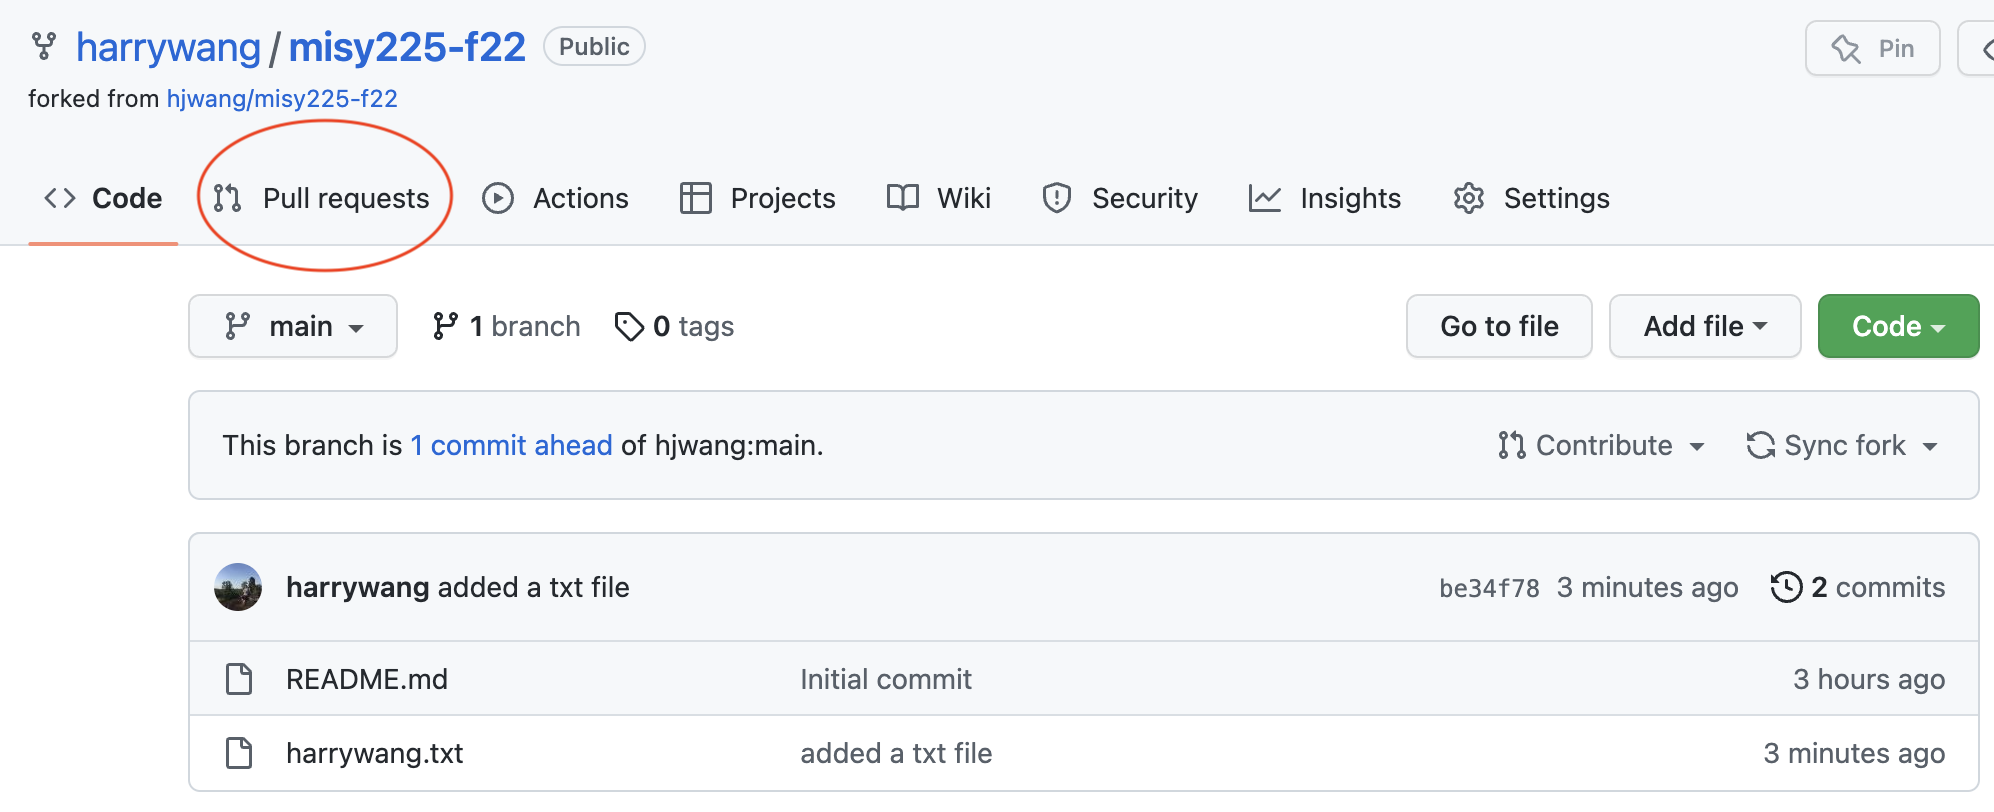The width and height of the screenshot is (1994, 812).
Task: Click the pin icon in Pin button
Action: [x=1846, y=49]
